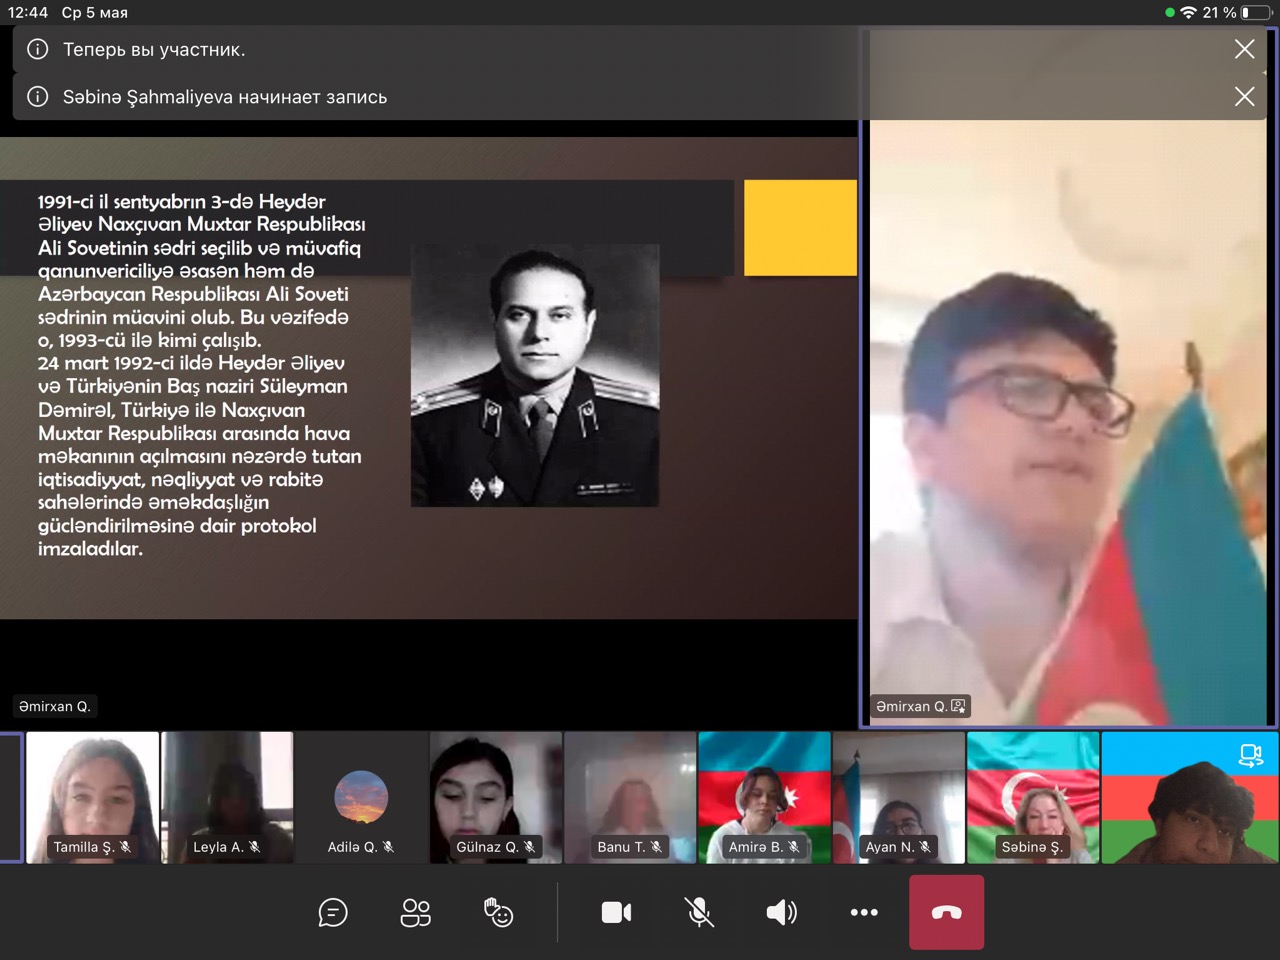Tap the Wi-Fi icon in status bar
Screen dimensions: 1280x960
[1188, 13]
